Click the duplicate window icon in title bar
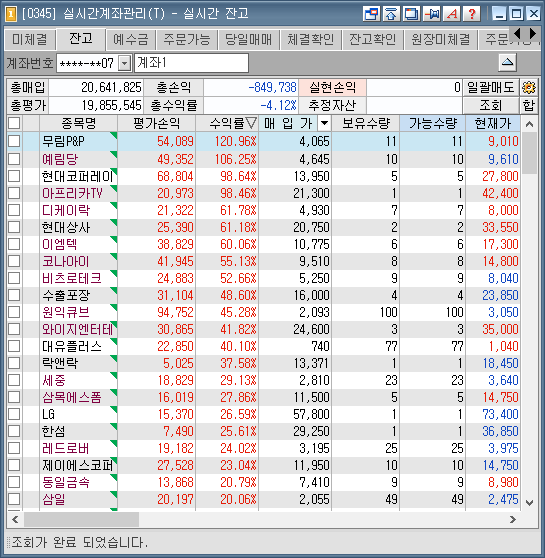 coord(411,14)
